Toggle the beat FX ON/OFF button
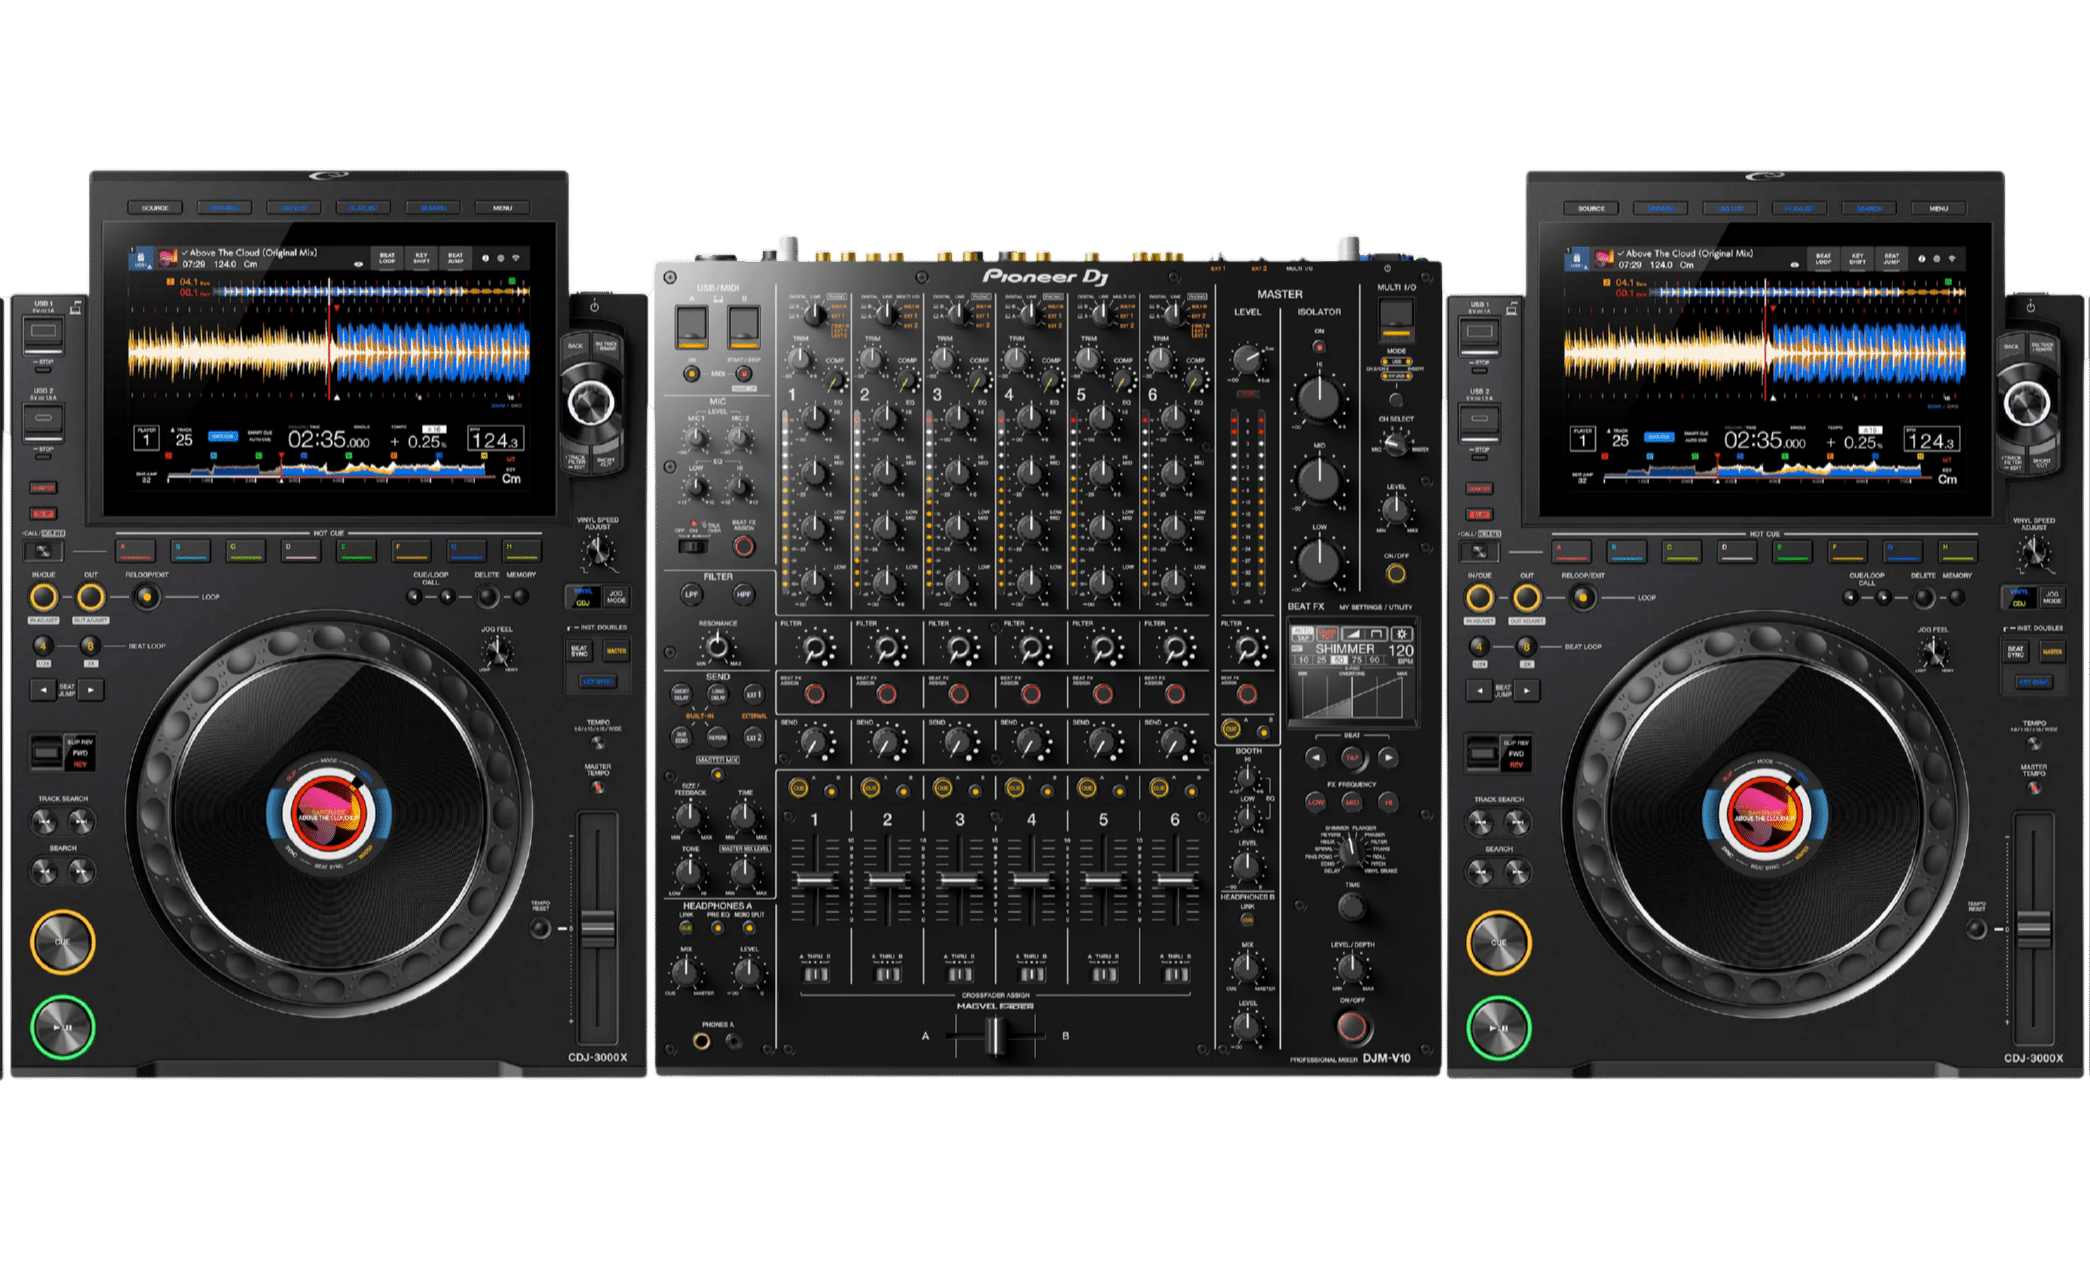Viewport: 2090px width, 1283px height. pyautogui.click(x=1351, y=1026)
